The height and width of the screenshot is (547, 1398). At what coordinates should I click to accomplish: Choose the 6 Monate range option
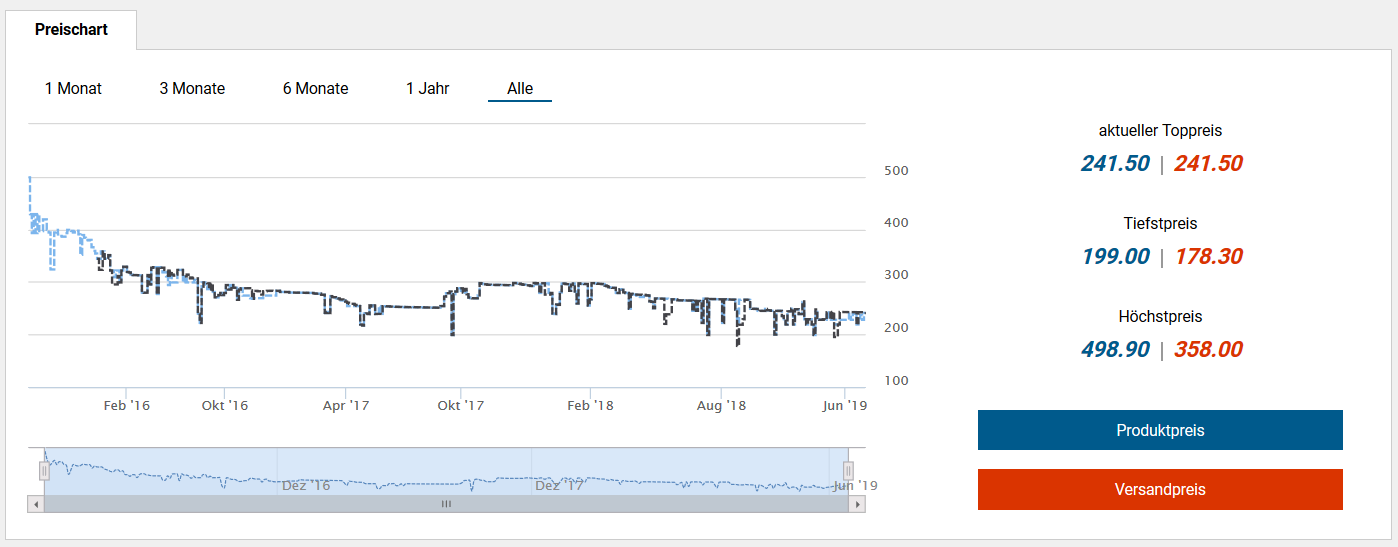(x=315, y=89)
